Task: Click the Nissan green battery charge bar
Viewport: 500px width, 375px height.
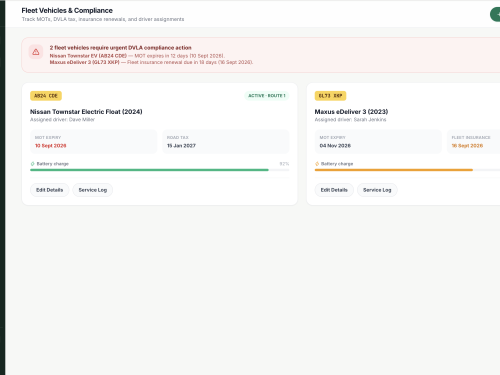Action: (160, 170)
